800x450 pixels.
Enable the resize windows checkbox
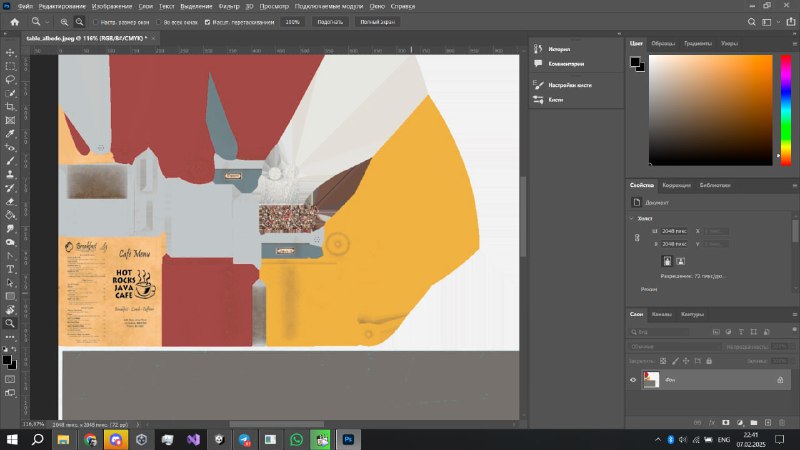pyautogui.click(x=95, y=22)
